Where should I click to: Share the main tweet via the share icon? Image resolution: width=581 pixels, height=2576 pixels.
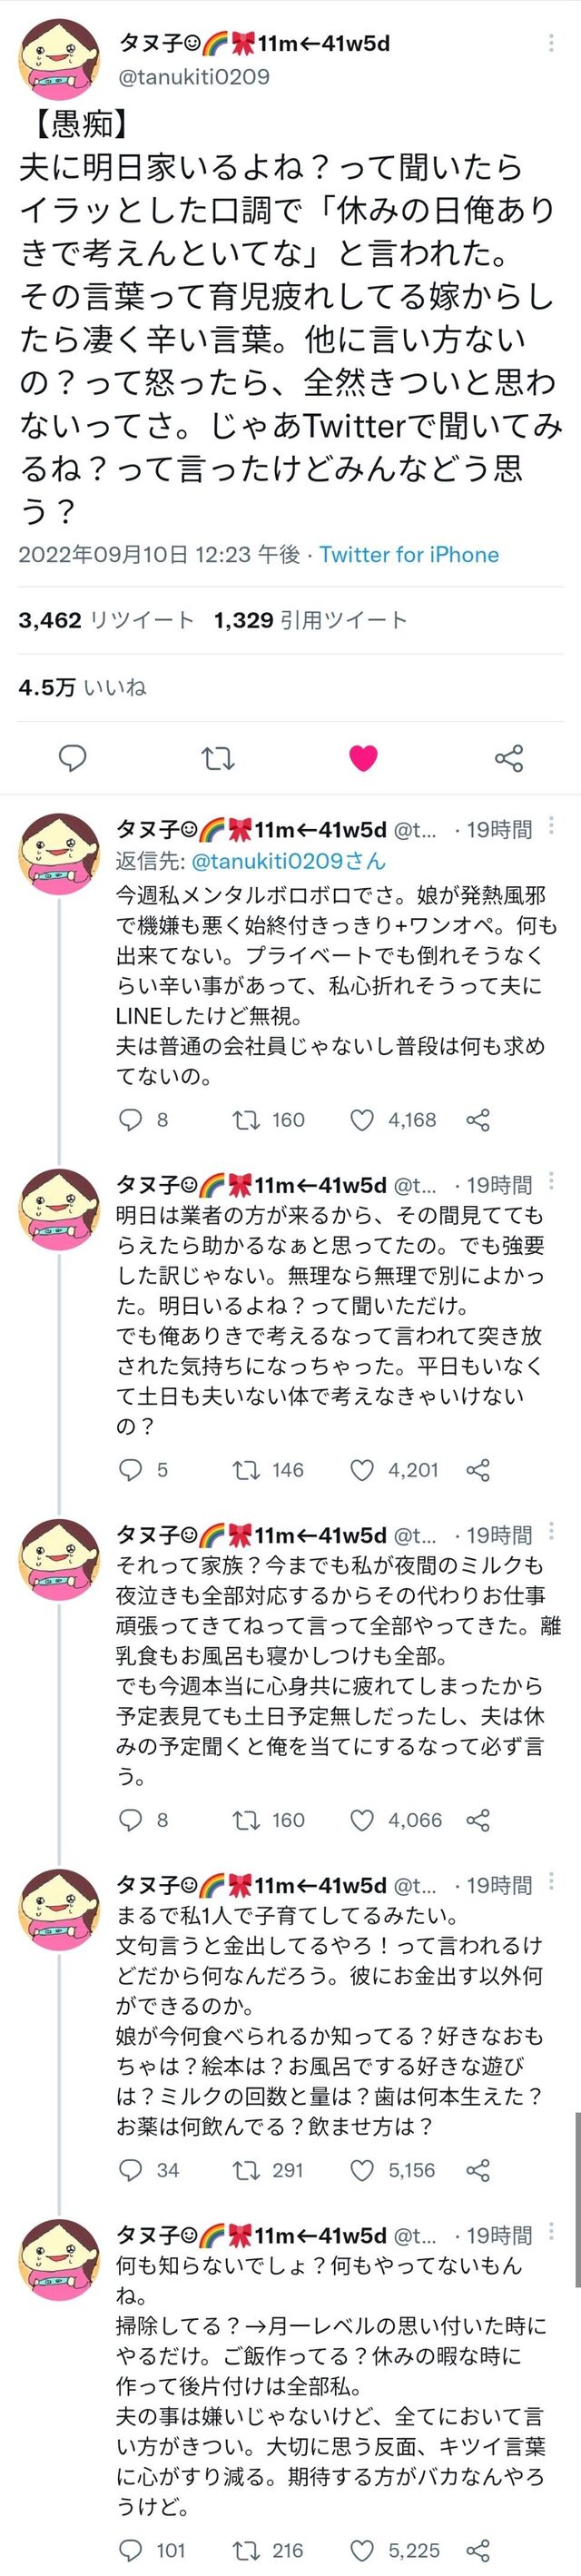pos(509,758)
